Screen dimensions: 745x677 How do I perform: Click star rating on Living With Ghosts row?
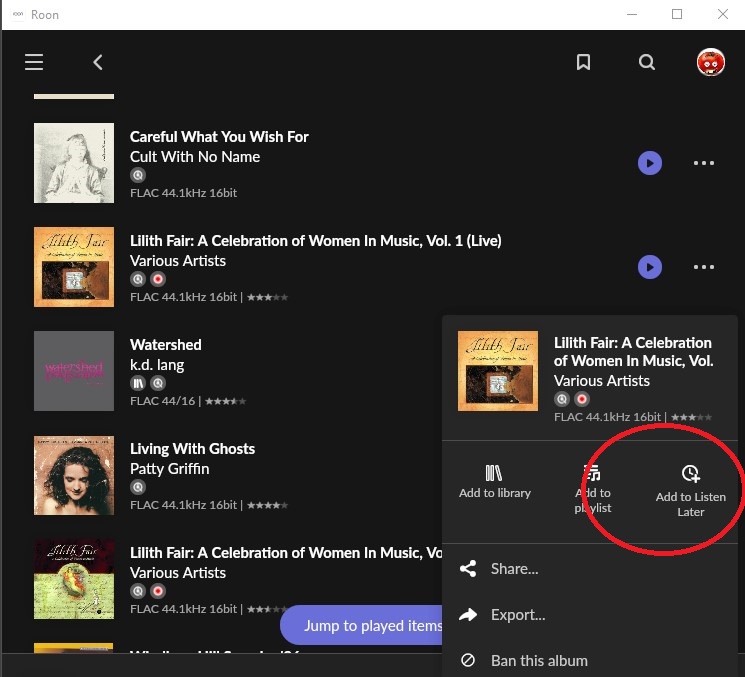coord(267,505)
